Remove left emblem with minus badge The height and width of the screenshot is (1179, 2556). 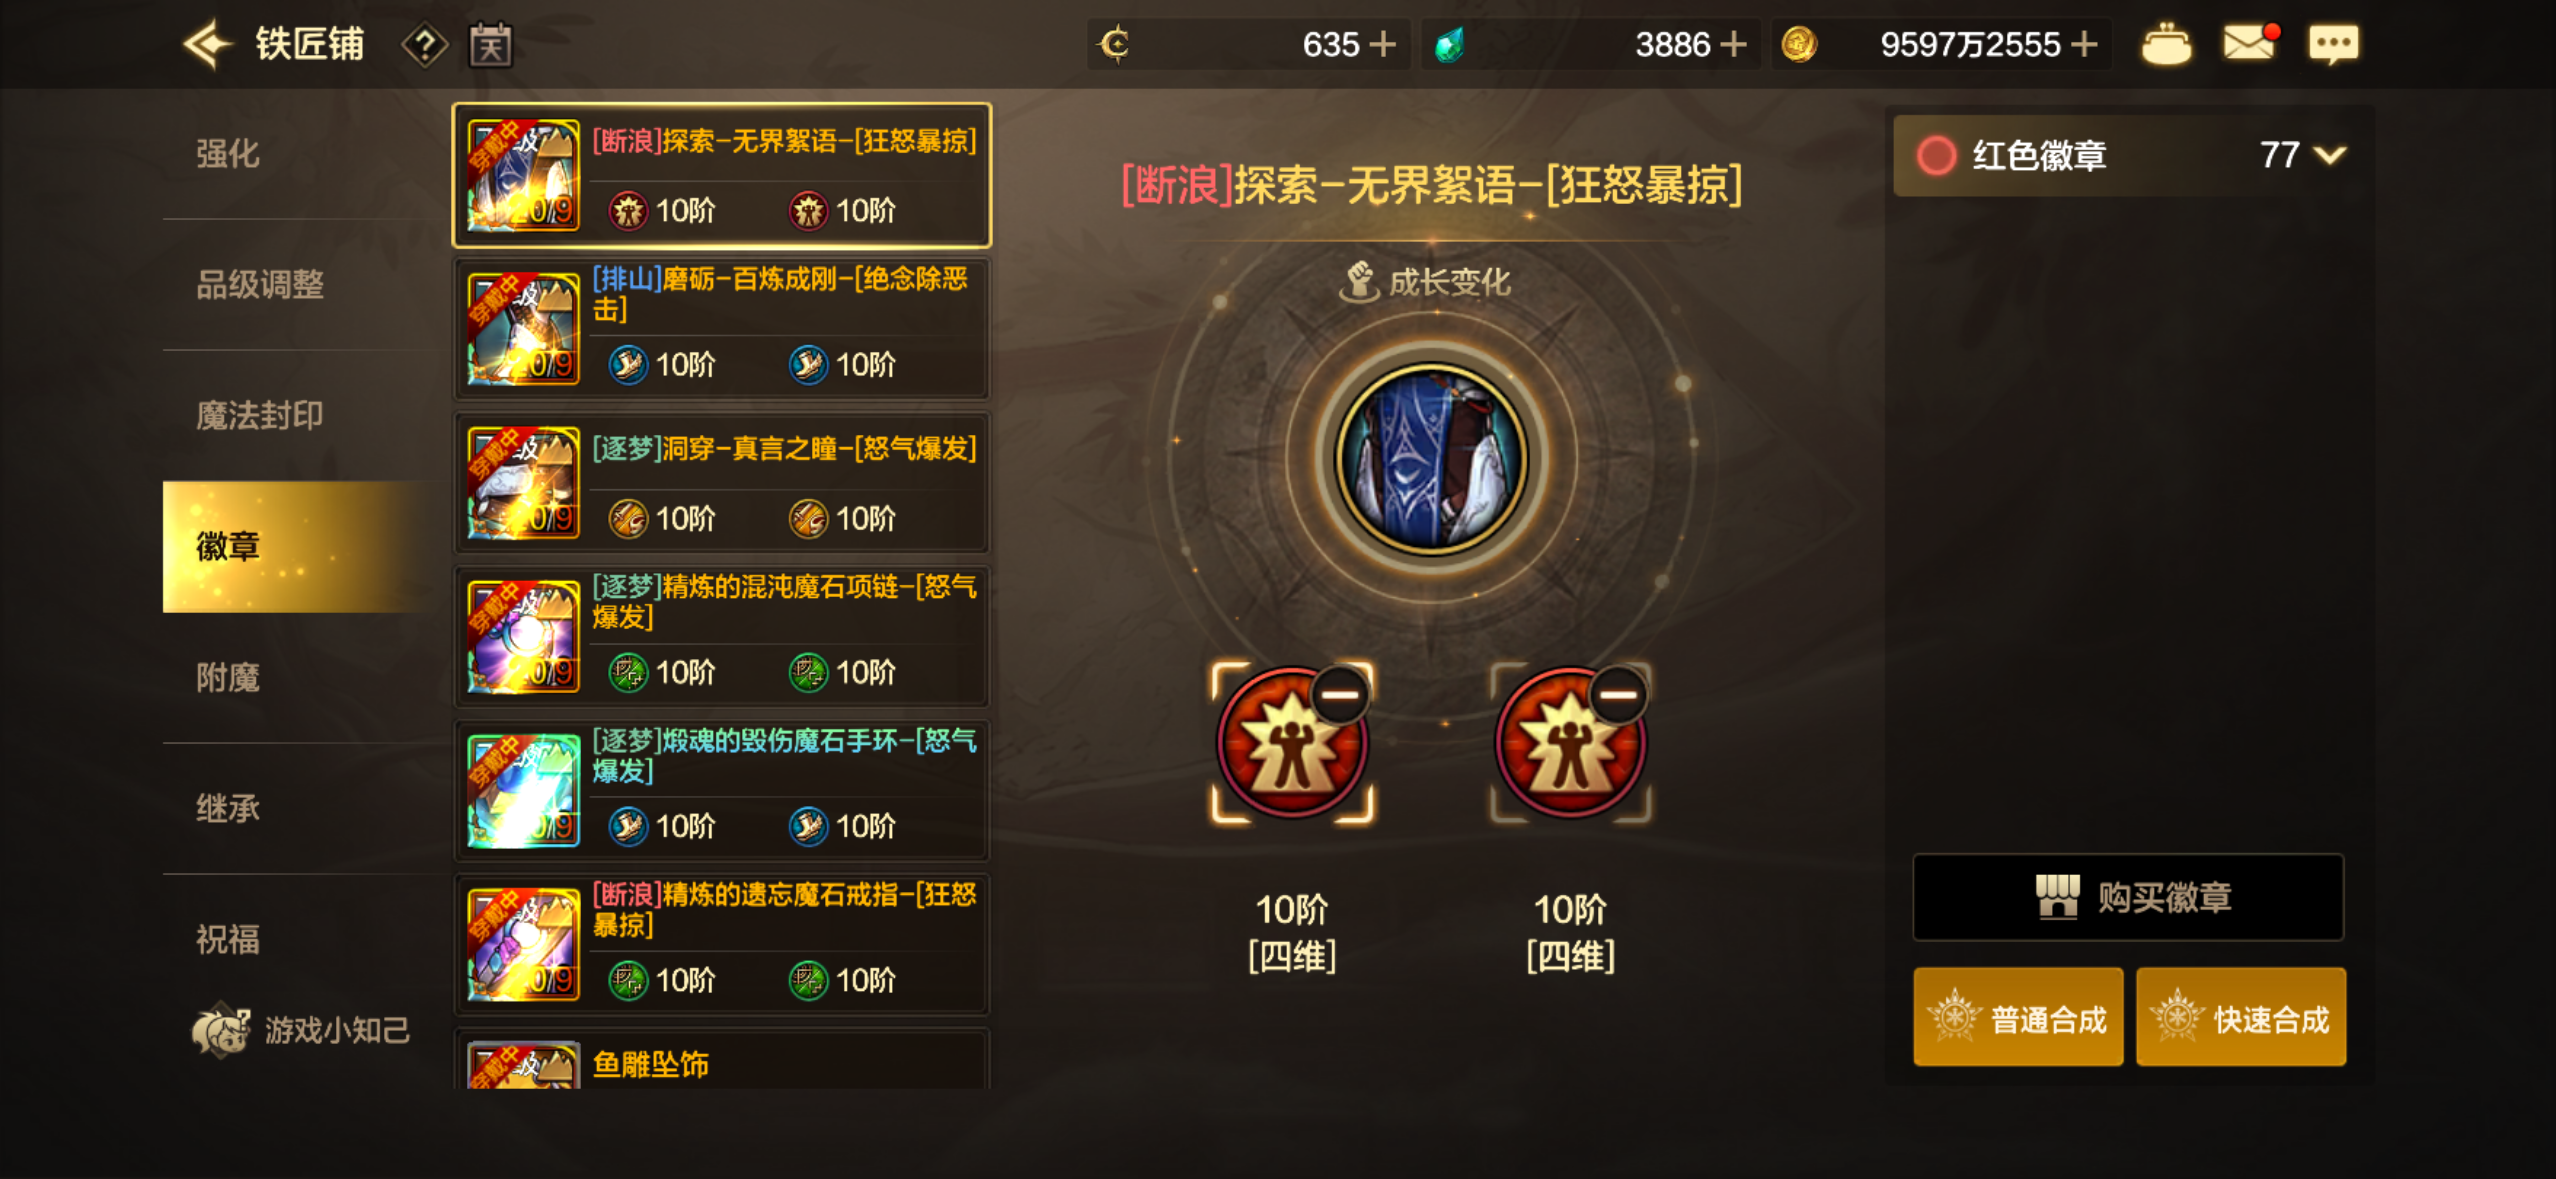pos(1340,693)
